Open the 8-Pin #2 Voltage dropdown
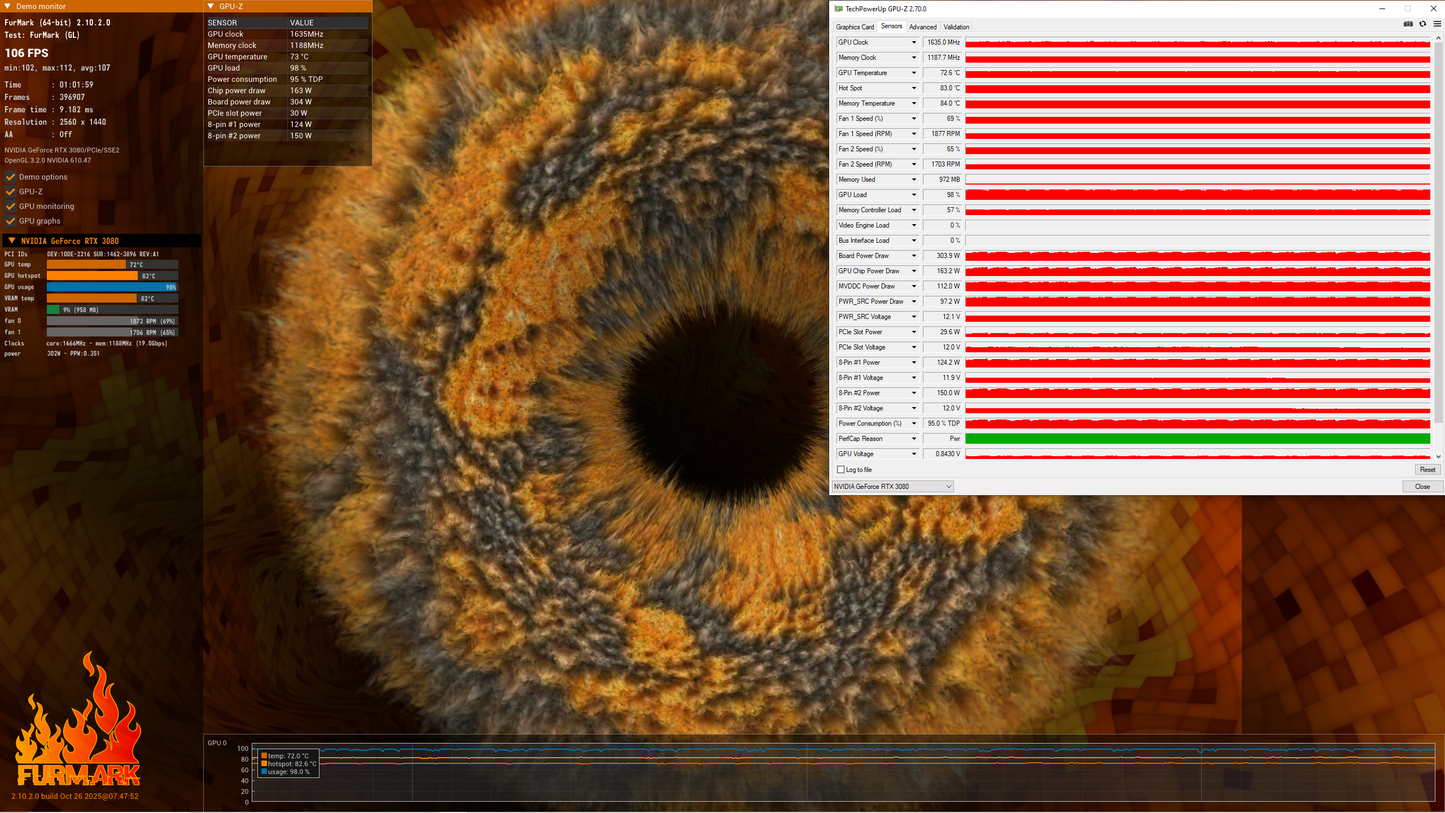The width and height of the screenshot is (1445, 813). click(913, 409)
